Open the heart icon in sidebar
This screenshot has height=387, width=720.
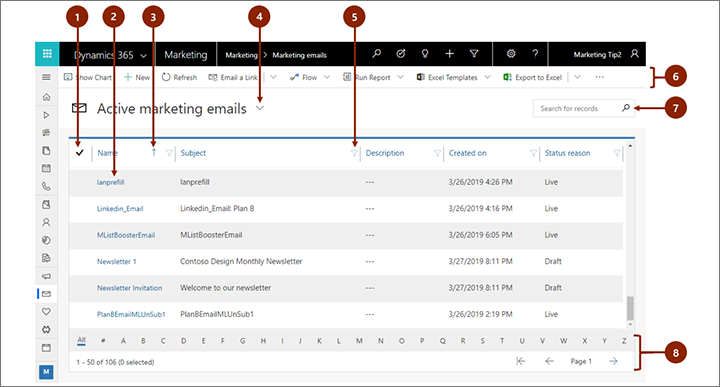click(x=46, y=312)
